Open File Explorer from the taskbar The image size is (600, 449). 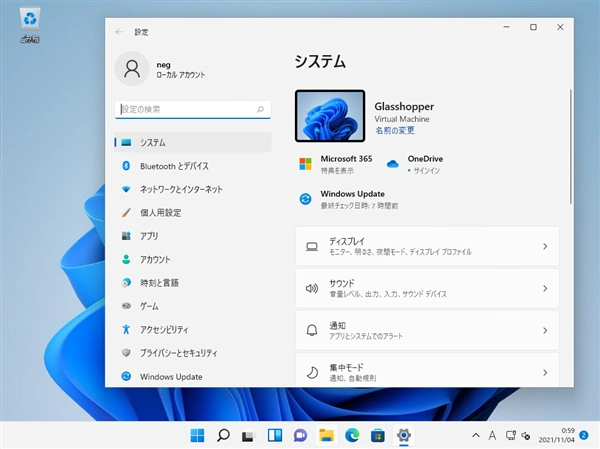pos(326,436)
